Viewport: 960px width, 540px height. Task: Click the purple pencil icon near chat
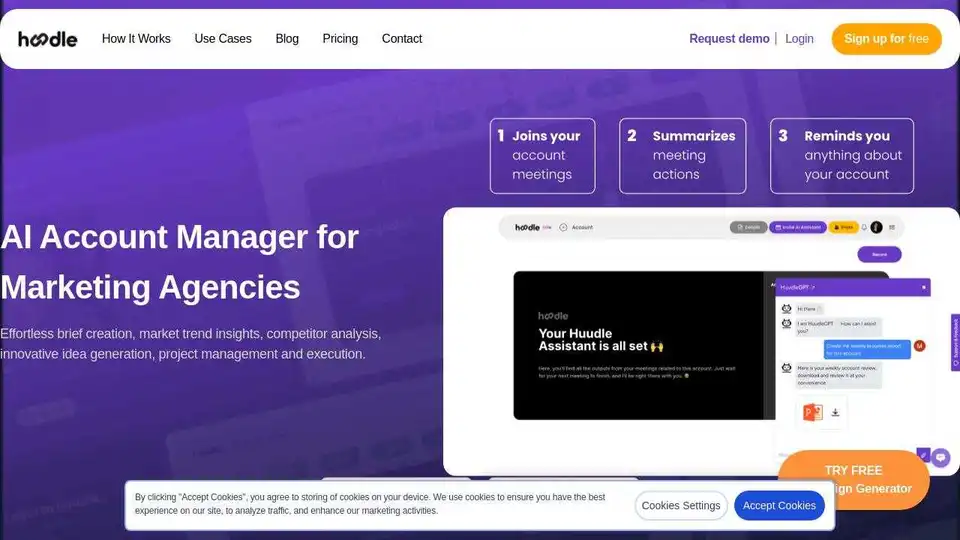(x=923, y=455)
